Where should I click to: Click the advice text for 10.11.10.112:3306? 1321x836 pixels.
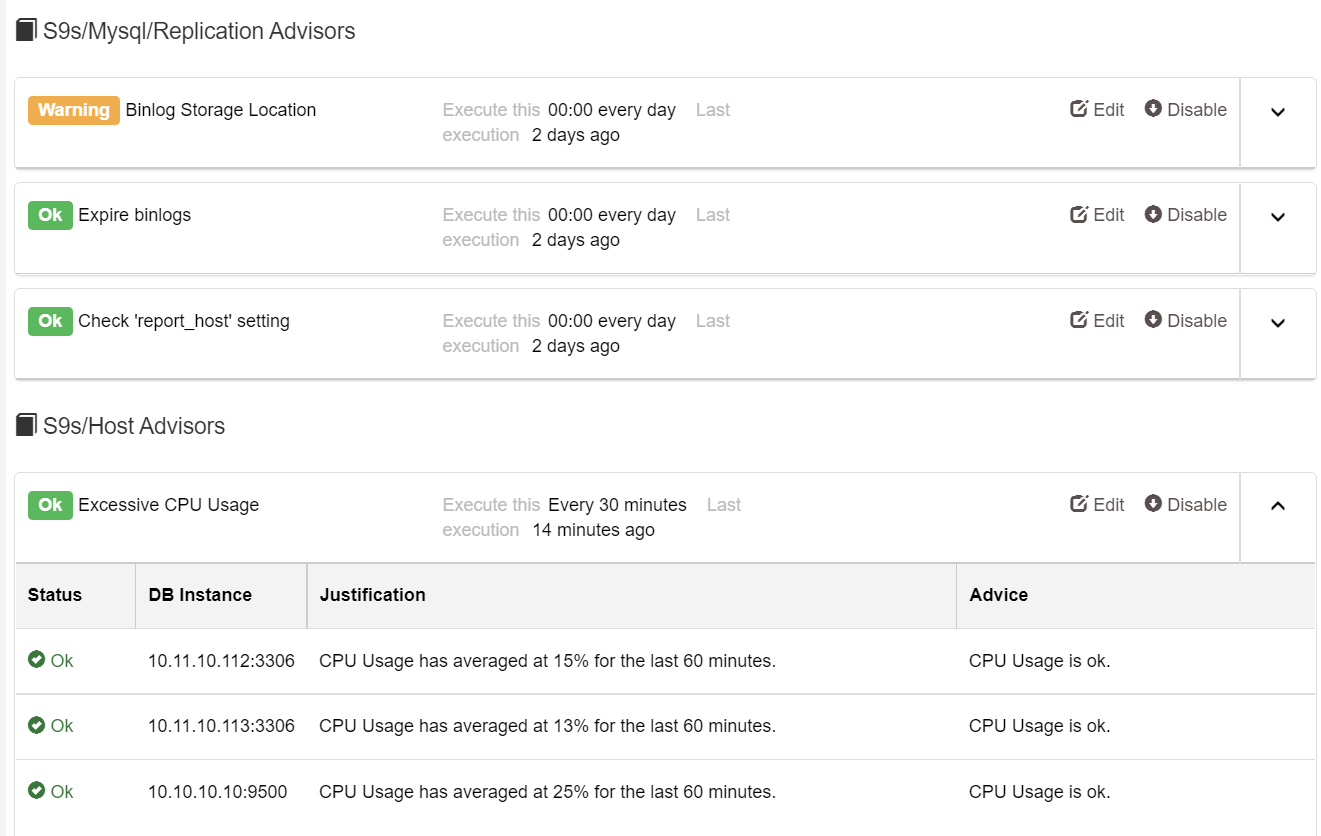(1040, 661)
